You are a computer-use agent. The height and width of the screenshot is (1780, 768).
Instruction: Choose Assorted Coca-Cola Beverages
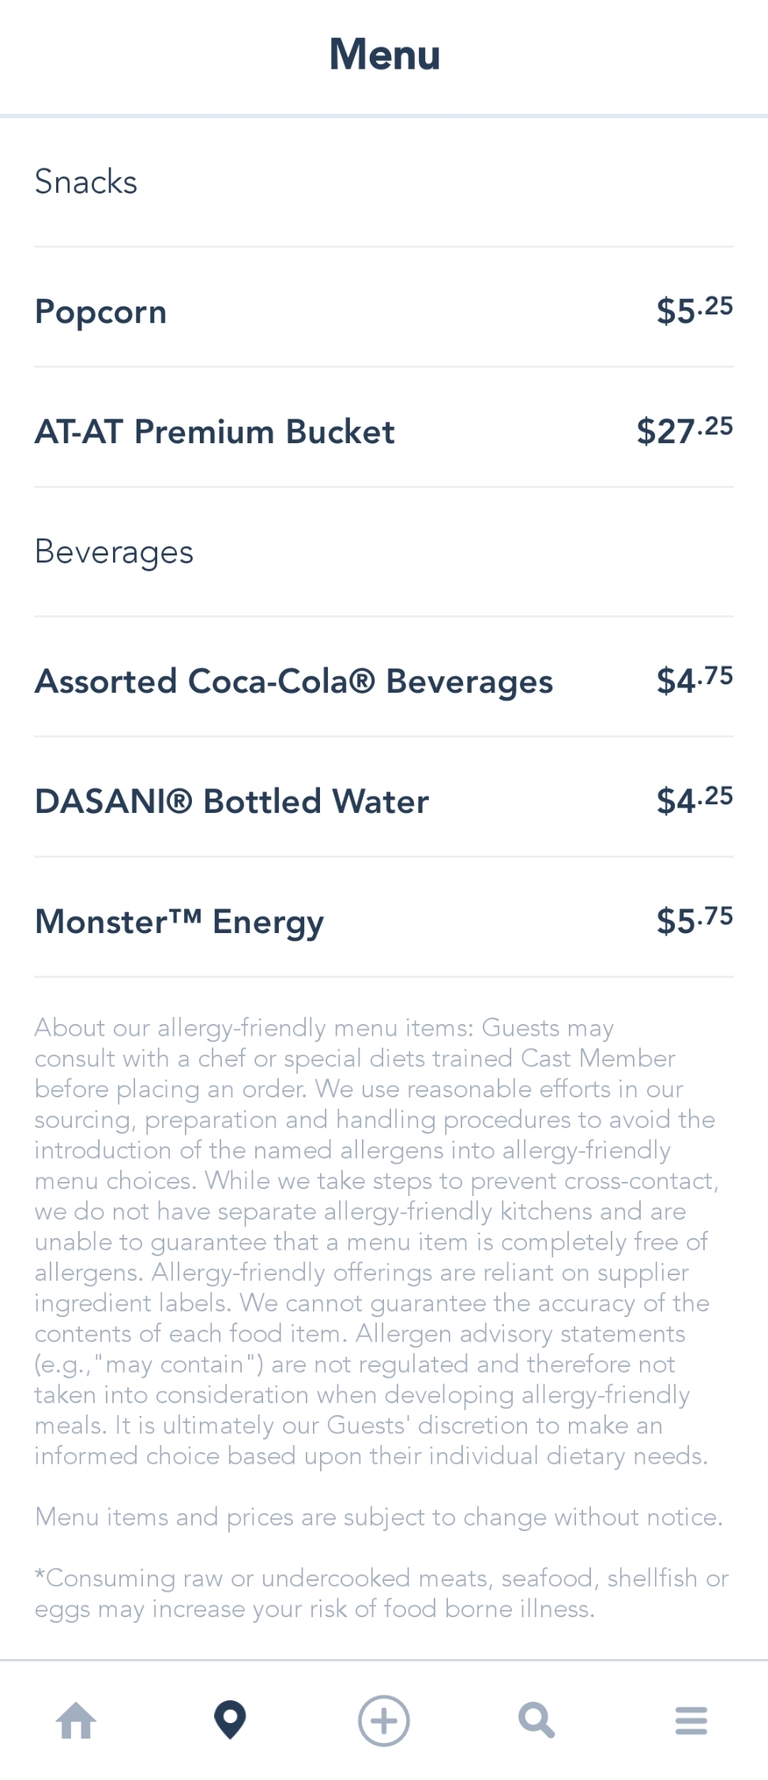pos(294,682)
